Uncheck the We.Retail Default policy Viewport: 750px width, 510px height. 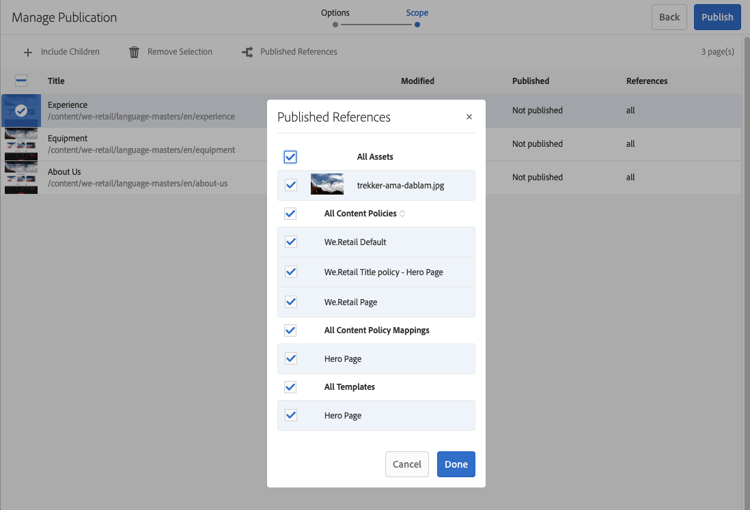click(x=290, y=242)
